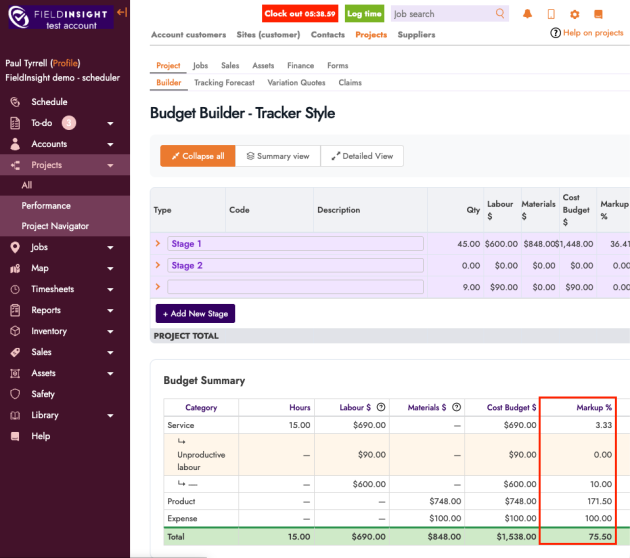The height and width of the screenshot is (558, 630).
Task: Click the Materials $ help question mark
Action: tap(457, 407)
